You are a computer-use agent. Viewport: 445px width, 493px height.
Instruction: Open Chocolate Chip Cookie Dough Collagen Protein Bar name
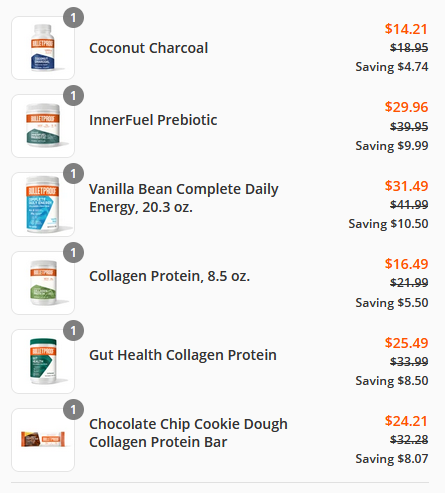coord(188,433)
